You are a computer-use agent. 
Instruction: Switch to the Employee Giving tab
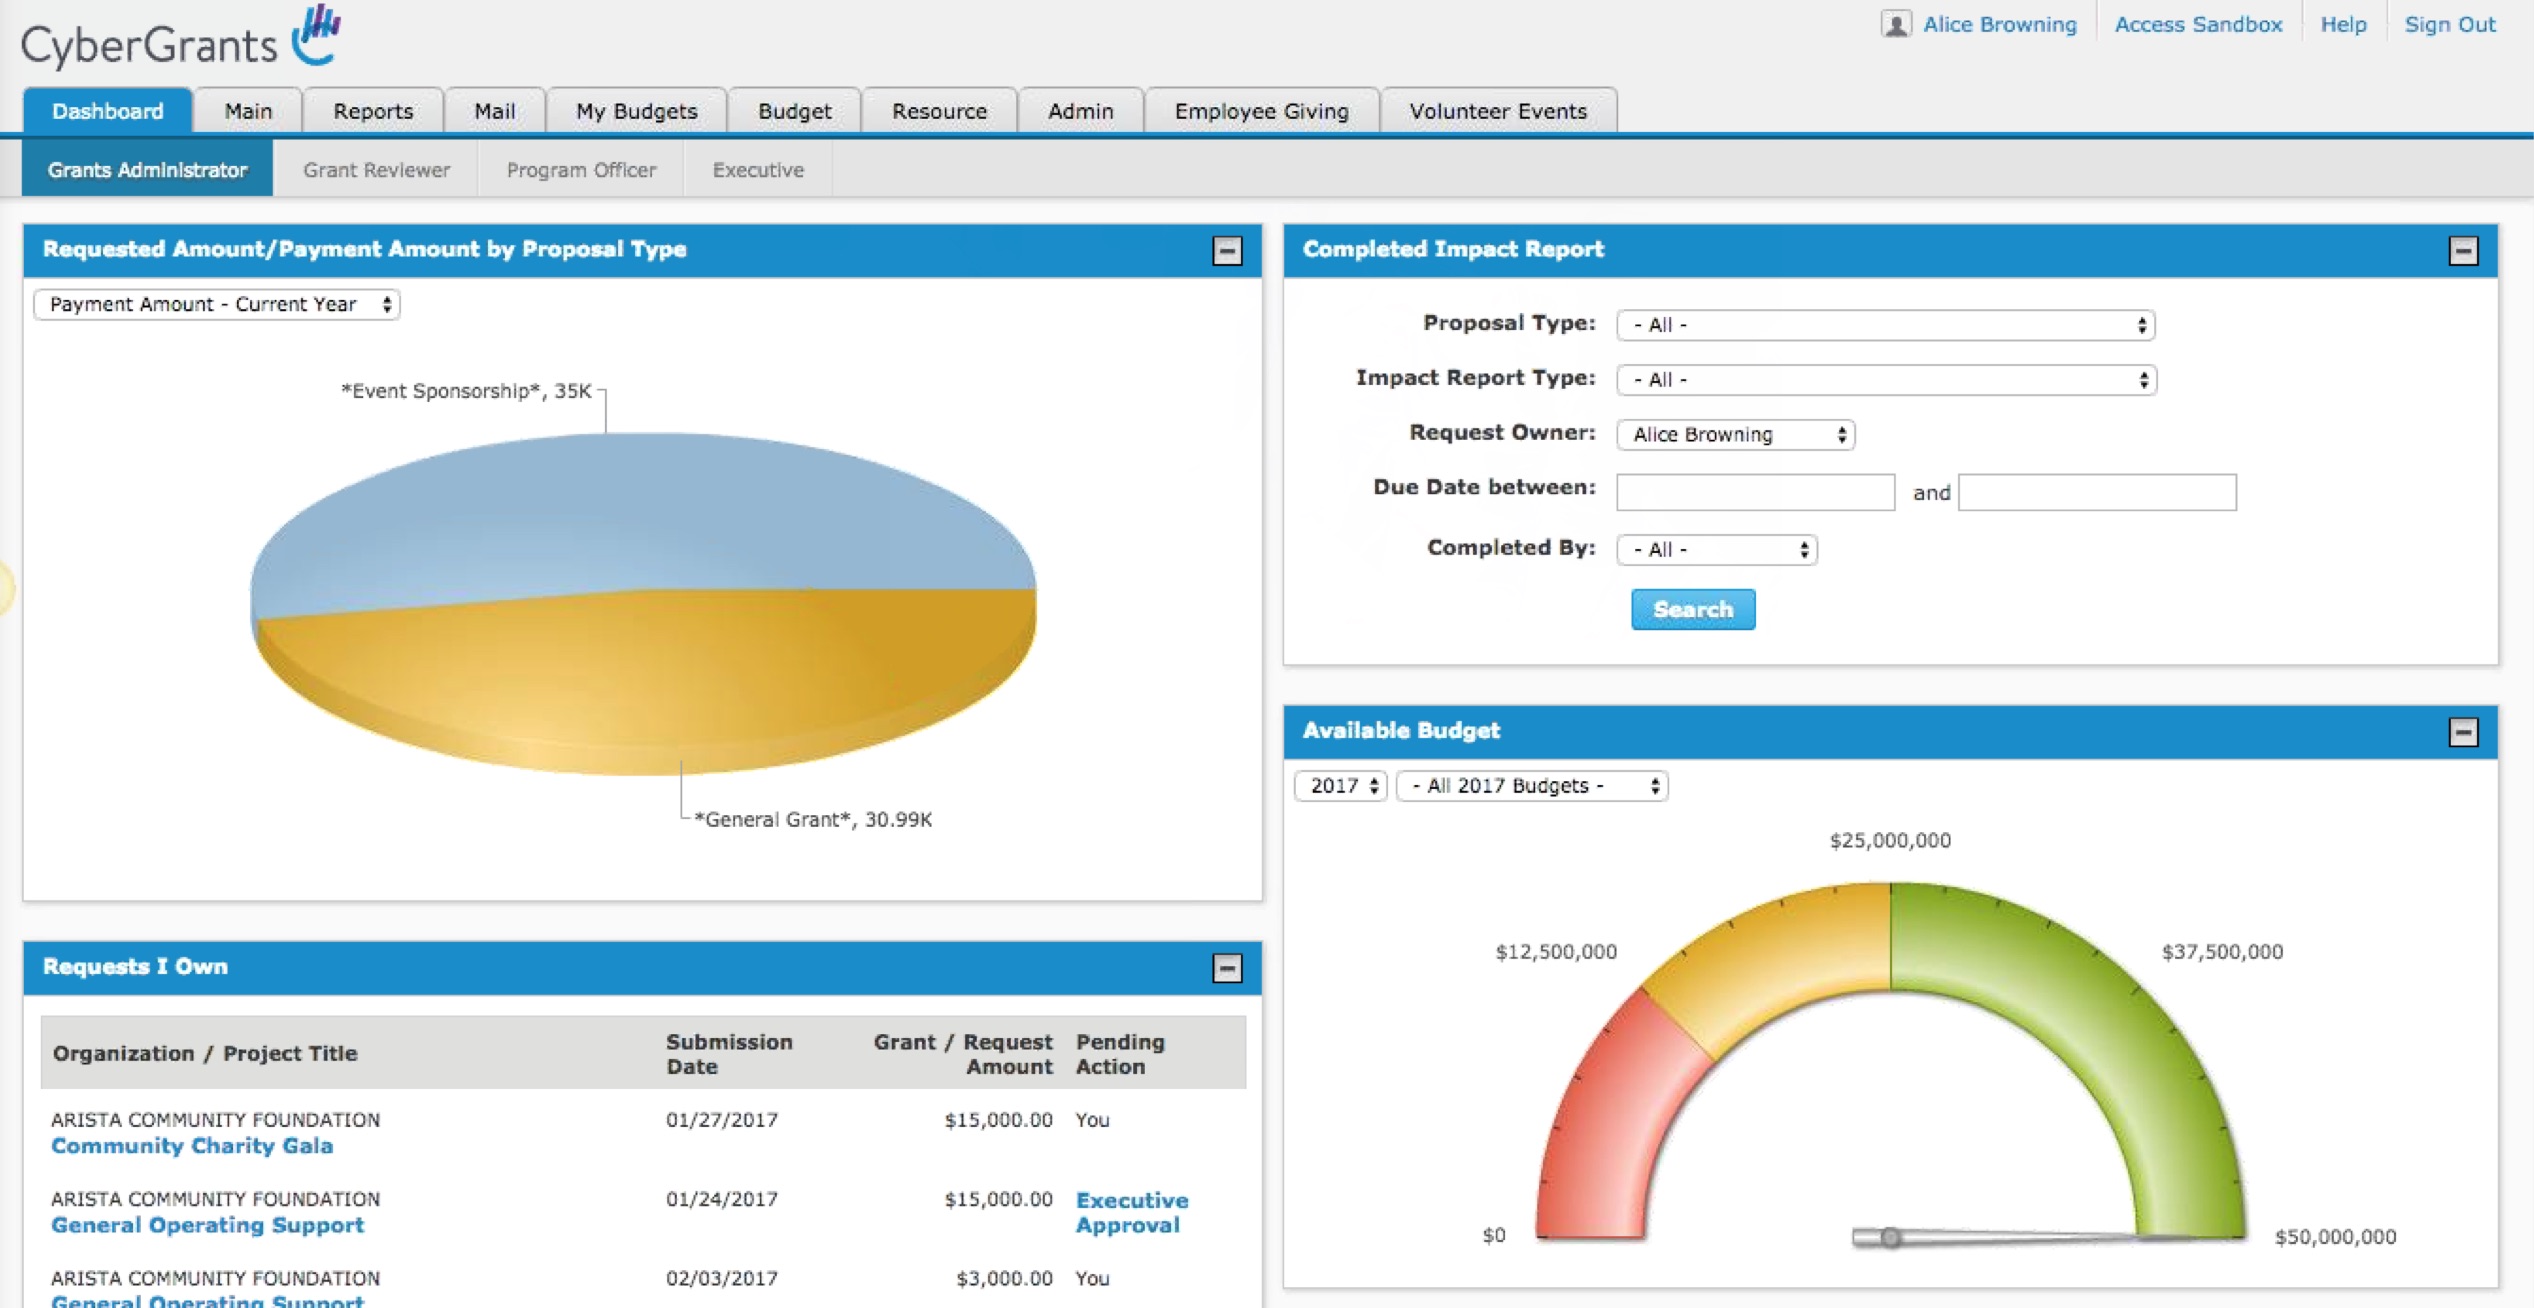pyautogui.click(x=1261, y=111)
